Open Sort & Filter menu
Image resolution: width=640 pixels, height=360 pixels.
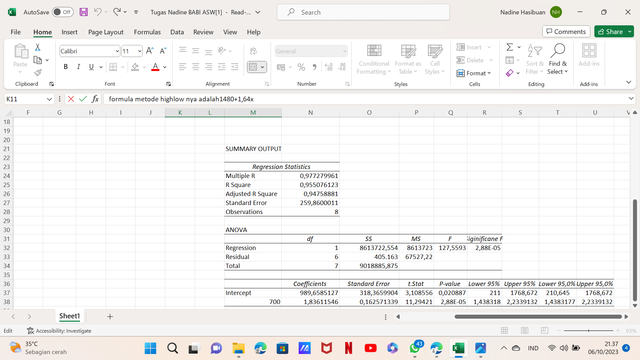click(x=535, y=60)
